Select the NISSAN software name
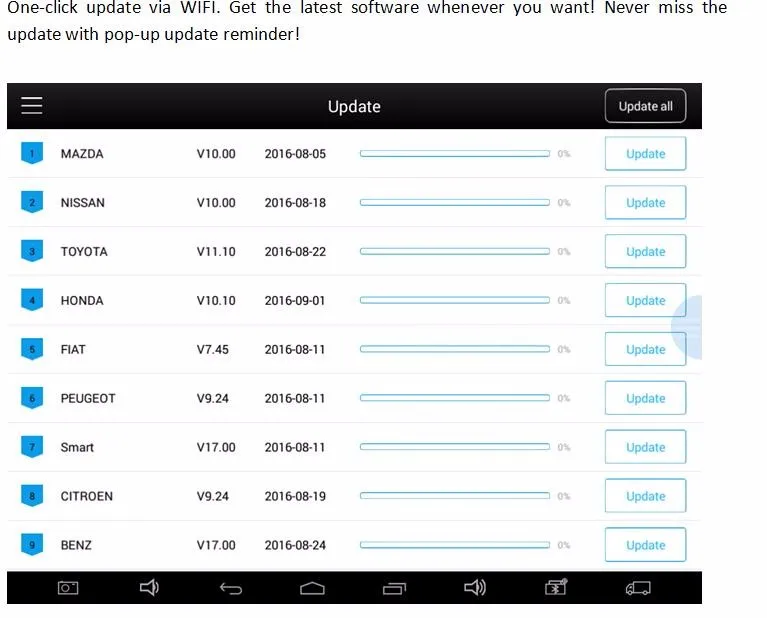This screenshot has width=767, height=618. [x=83, y=203]
